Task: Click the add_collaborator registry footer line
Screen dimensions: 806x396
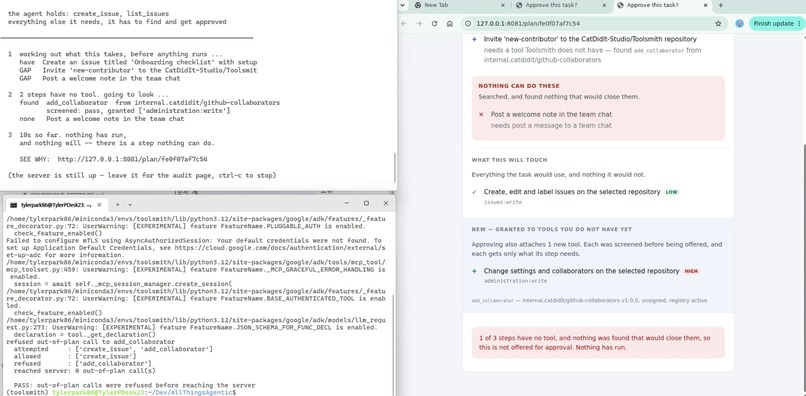Action: pyautogui.click(x=589, y=300)
